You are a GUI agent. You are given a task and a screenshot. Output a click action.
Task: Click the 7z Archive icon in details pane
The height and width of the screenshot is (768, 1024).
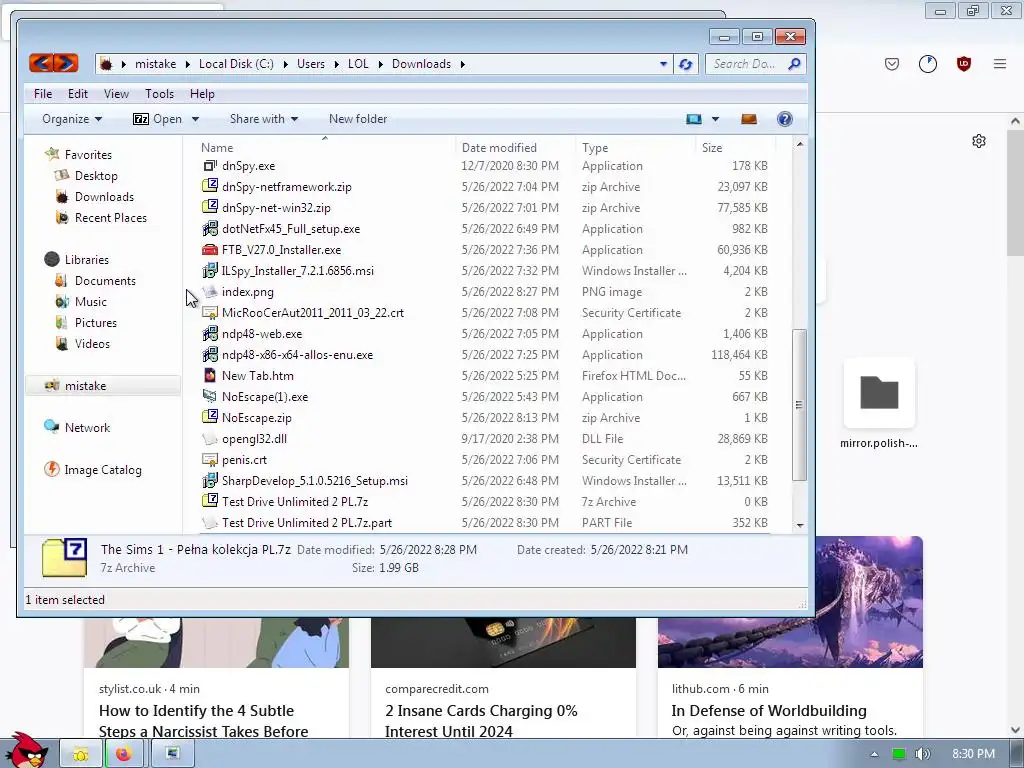point(64,558)
